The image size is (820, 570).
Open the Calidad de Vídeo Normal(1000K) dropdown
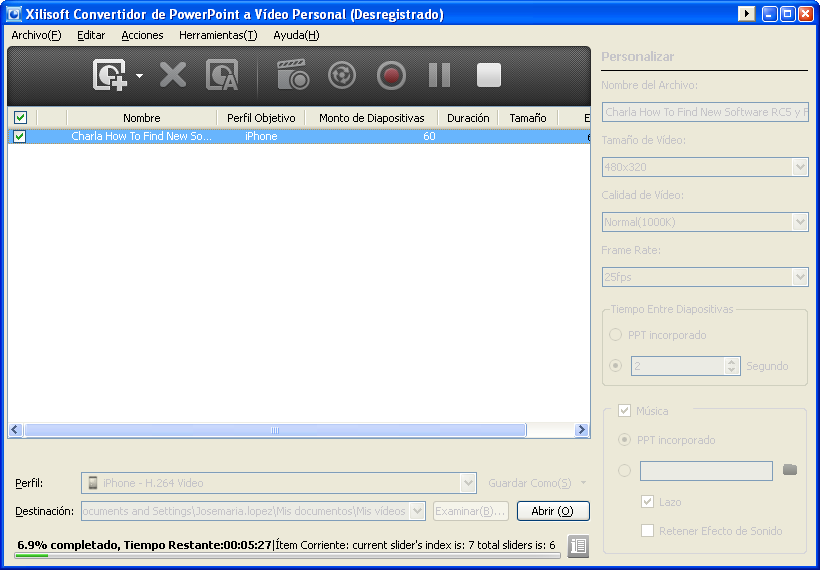tap(800, 222)
